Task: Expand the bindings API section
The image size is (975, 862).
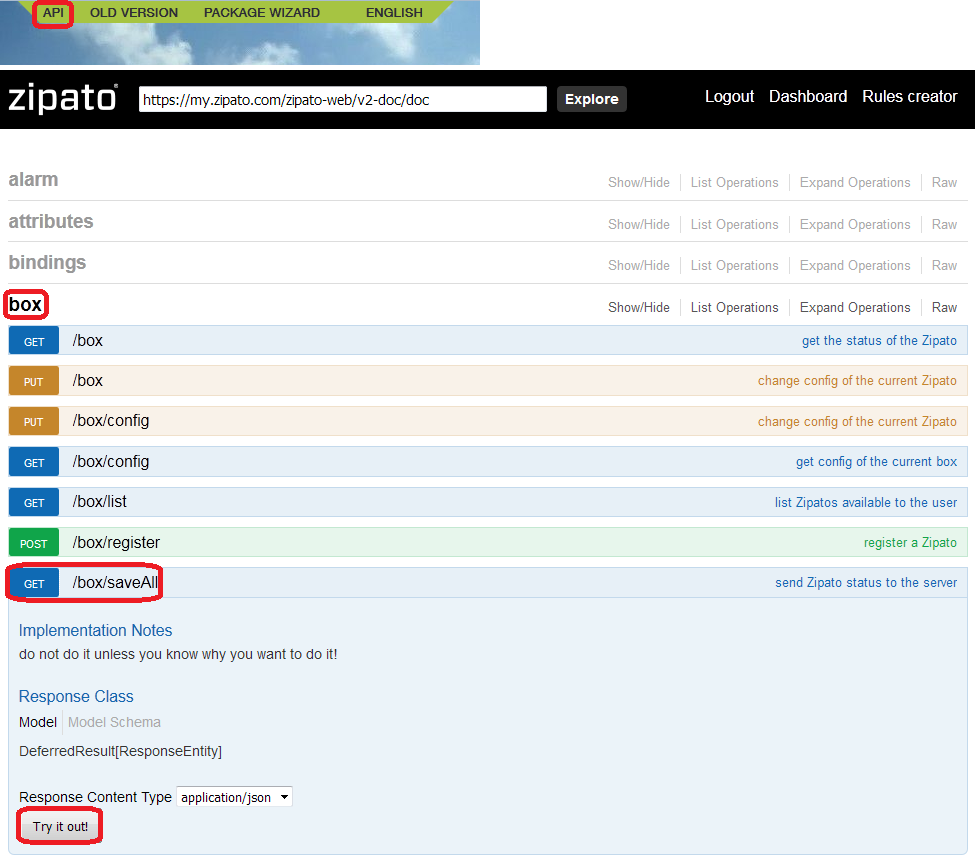Action: [47, 263]
